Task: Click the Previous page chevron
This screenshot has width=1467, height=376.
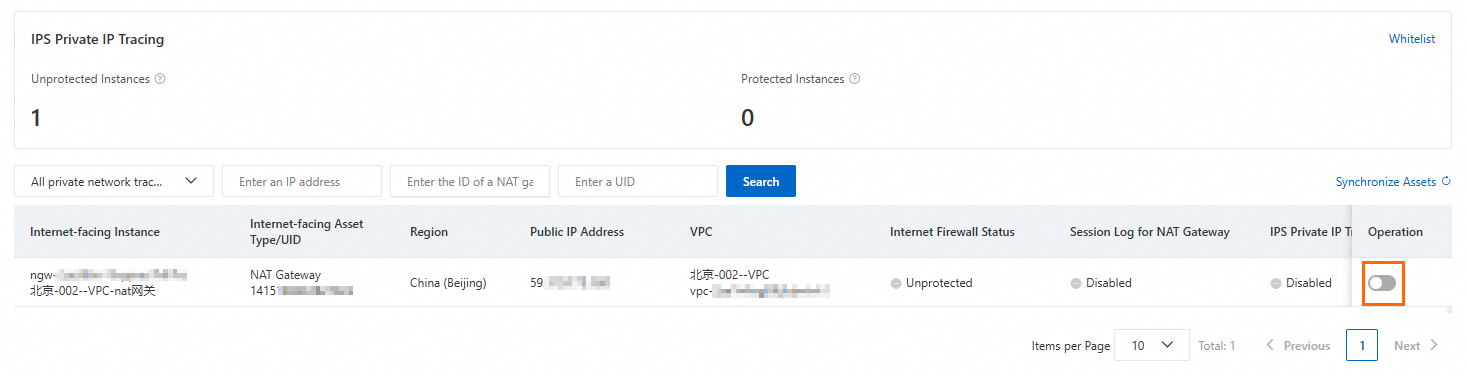Action: [1271, 345]
